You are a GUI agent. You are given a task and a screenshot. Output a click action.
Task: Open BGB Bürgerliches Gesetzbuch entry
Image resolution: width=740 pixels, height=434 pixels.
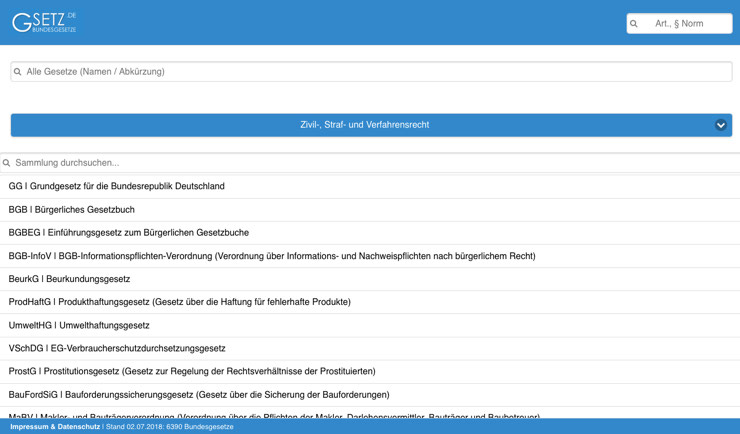(x=72, y=210)
